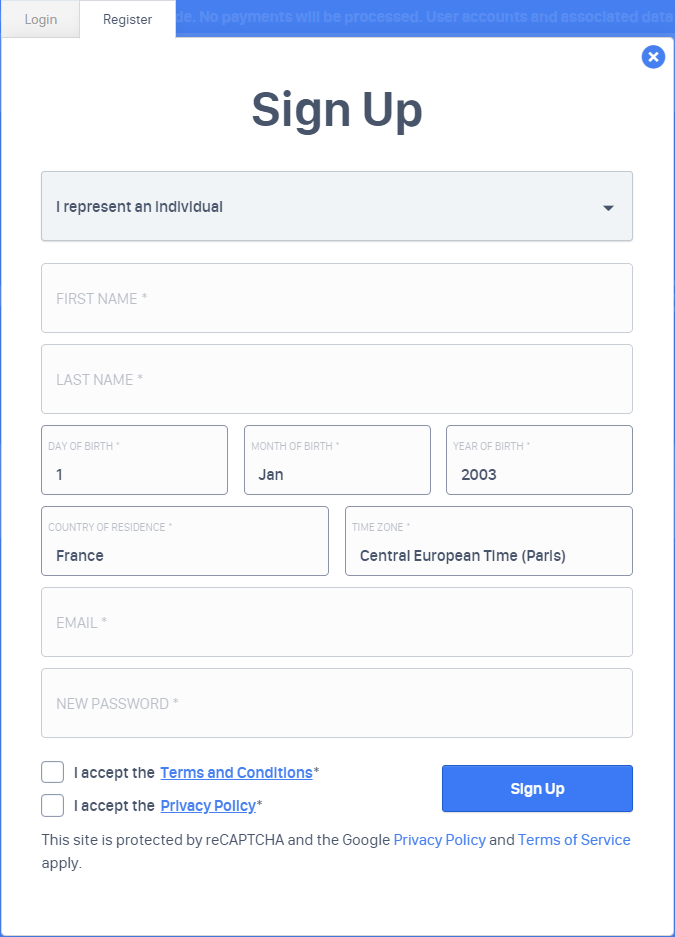Open the Time Zone dropdown
675x937 pixels.
point(488,542)
